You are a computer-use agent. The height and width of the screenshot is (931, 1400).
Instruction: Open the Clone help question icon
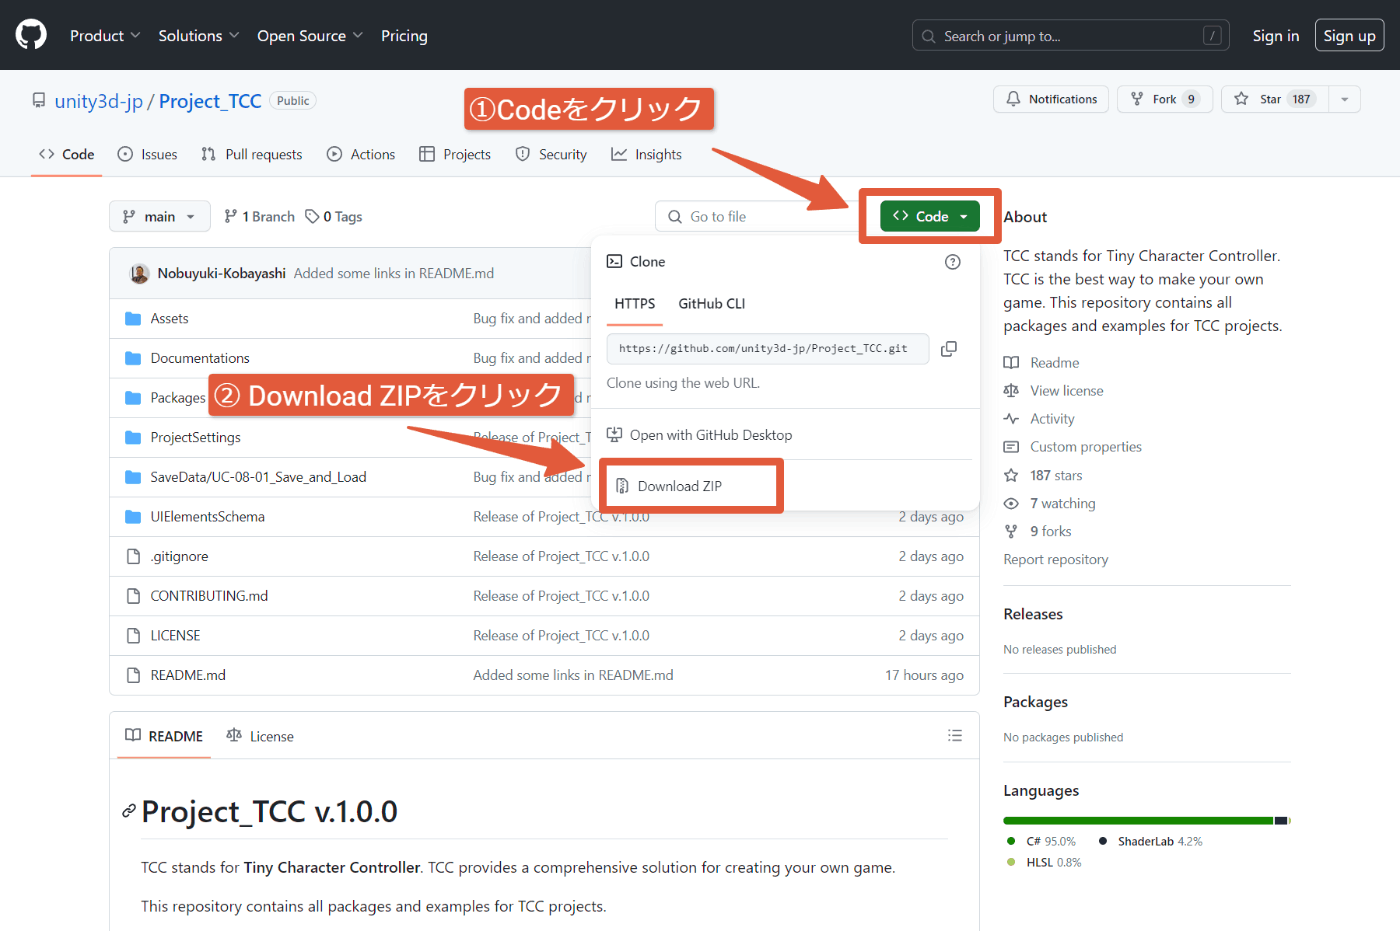pyautogui.click(x=952, y=262)
